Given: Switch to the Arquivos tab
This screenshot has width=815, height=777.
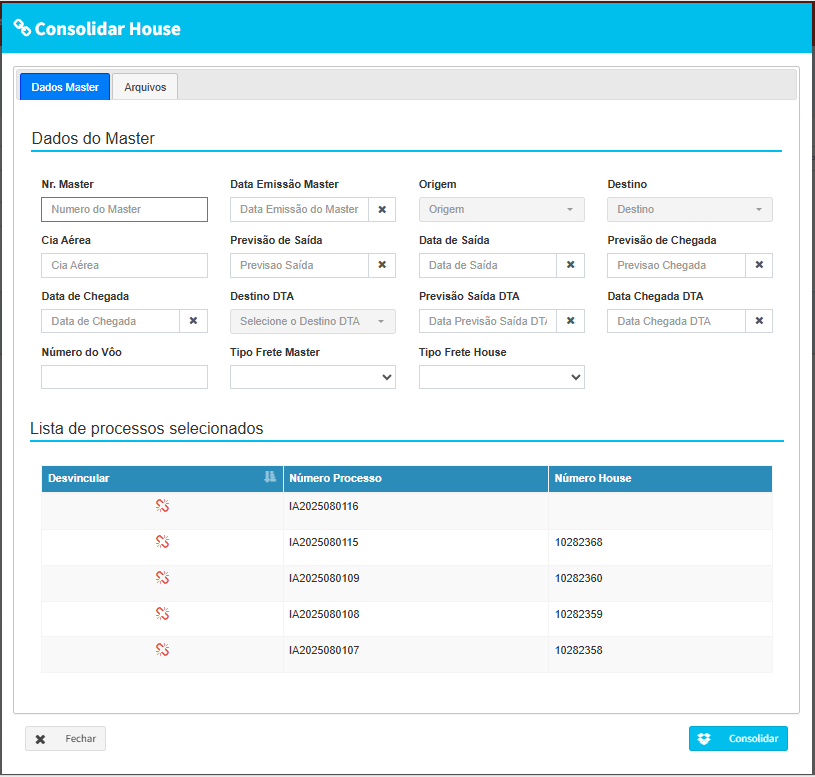Looking at the screenshot, I should (145, 87).
